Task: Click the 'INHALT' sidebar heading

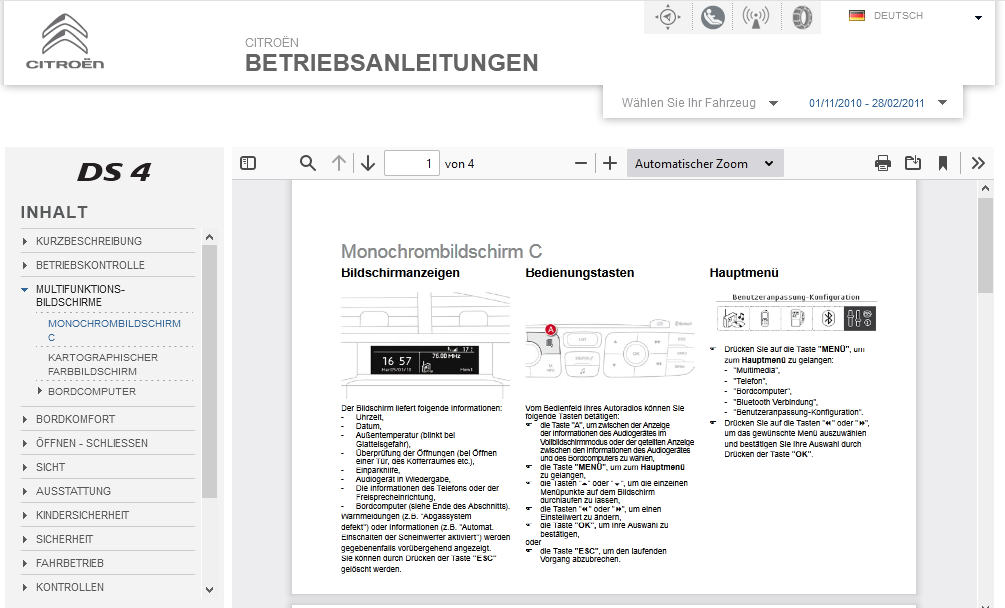Action: point(54,212)
